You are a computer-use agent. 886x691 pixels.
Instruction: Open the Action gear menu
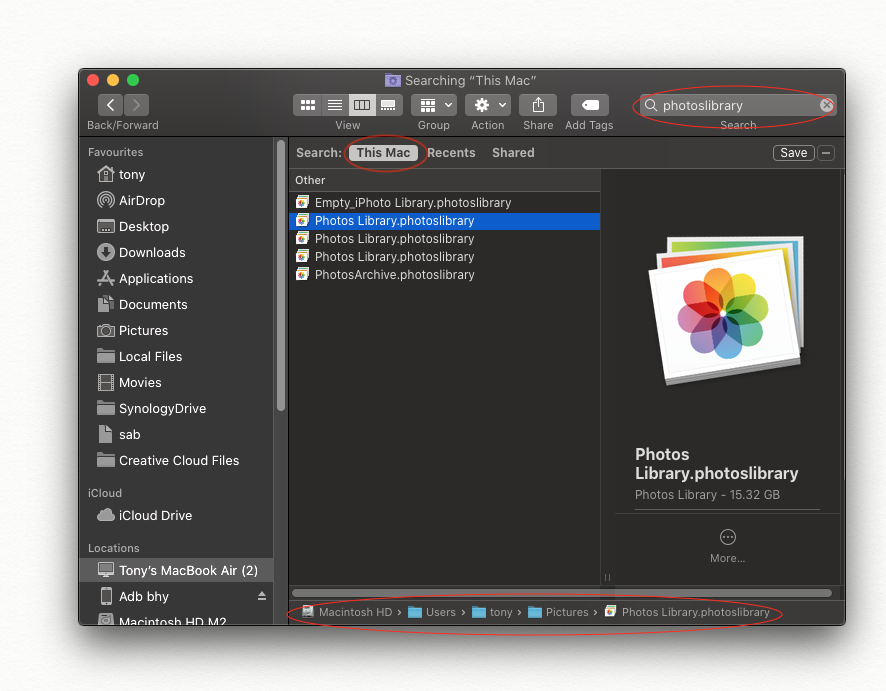(x=488, y=105)
